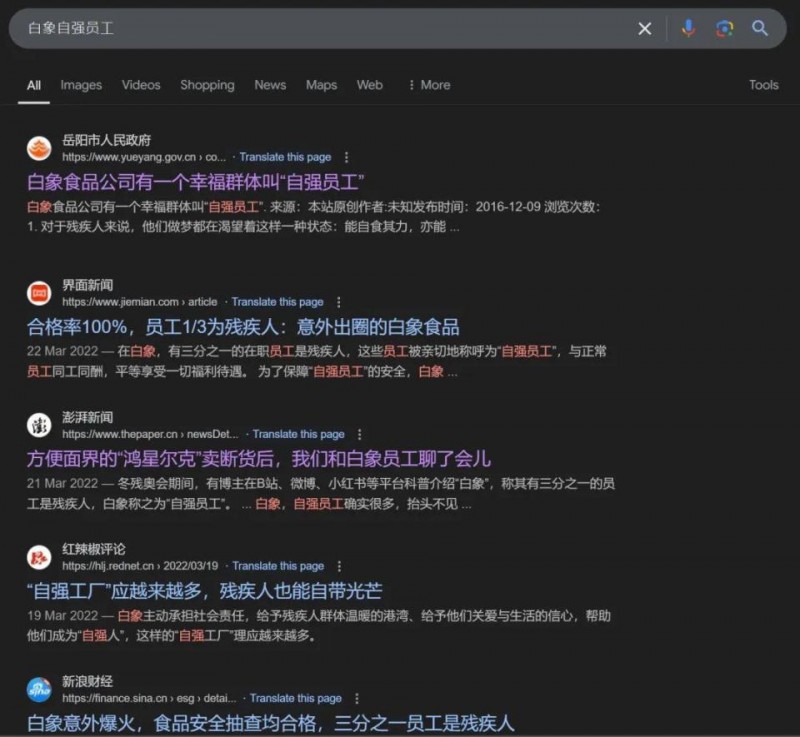800x737 pixels.
Task: Click the 澎湃新闻 site favicon
Action: pos(38,424)
